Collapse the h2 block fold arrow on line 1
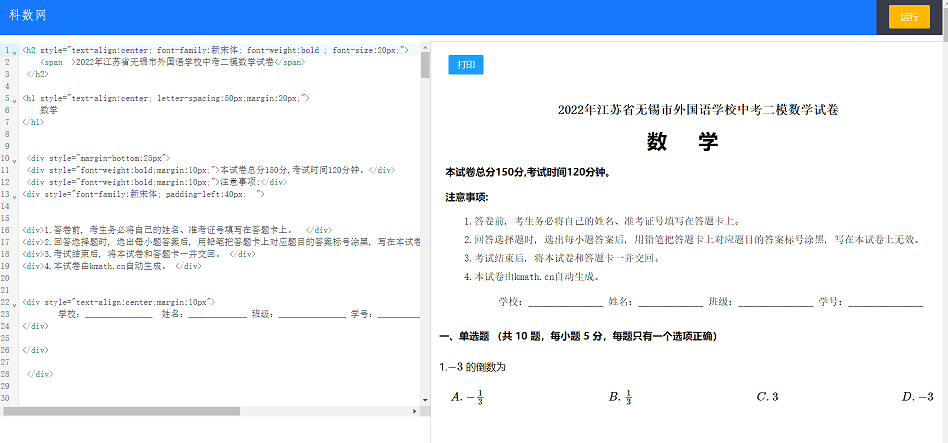 coord(15,52)
